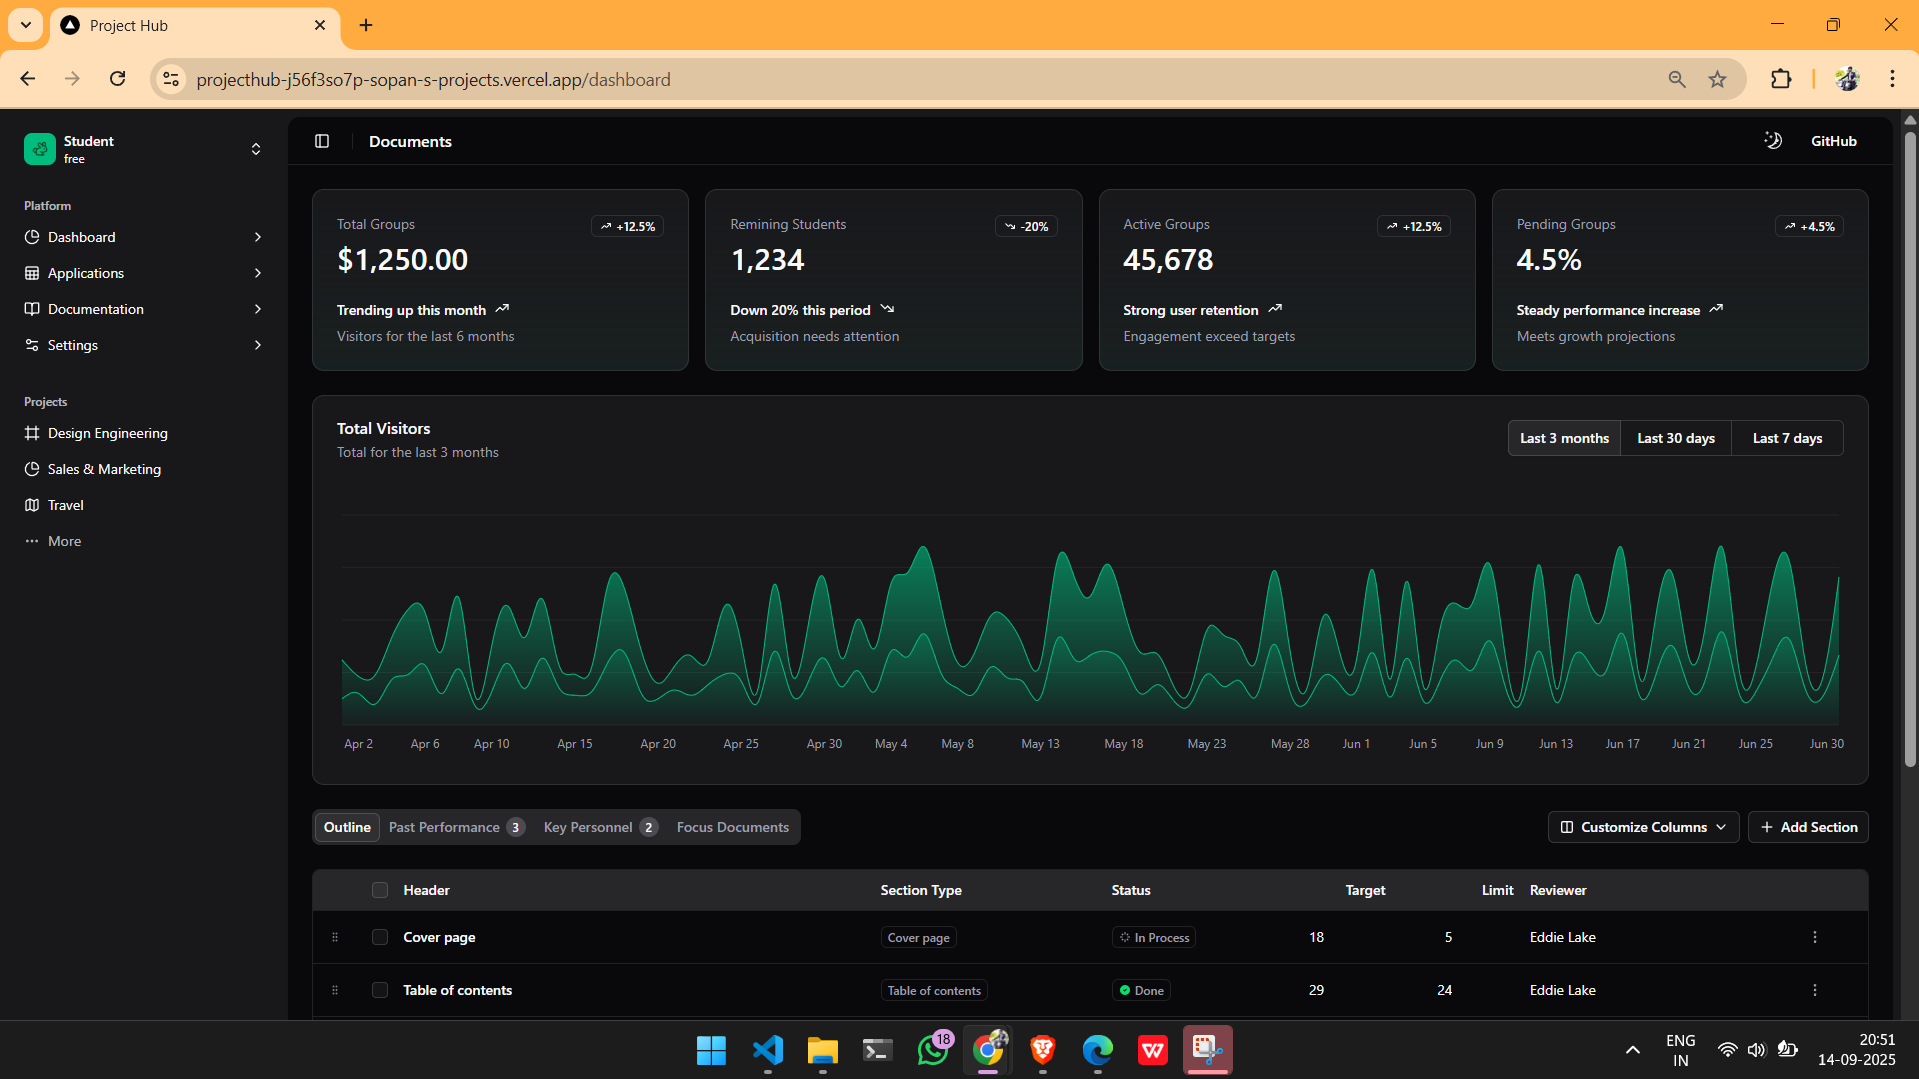Toggle the dark/light theme icon
The height and width of the screenshot is (1079, 1919).
1773,141
